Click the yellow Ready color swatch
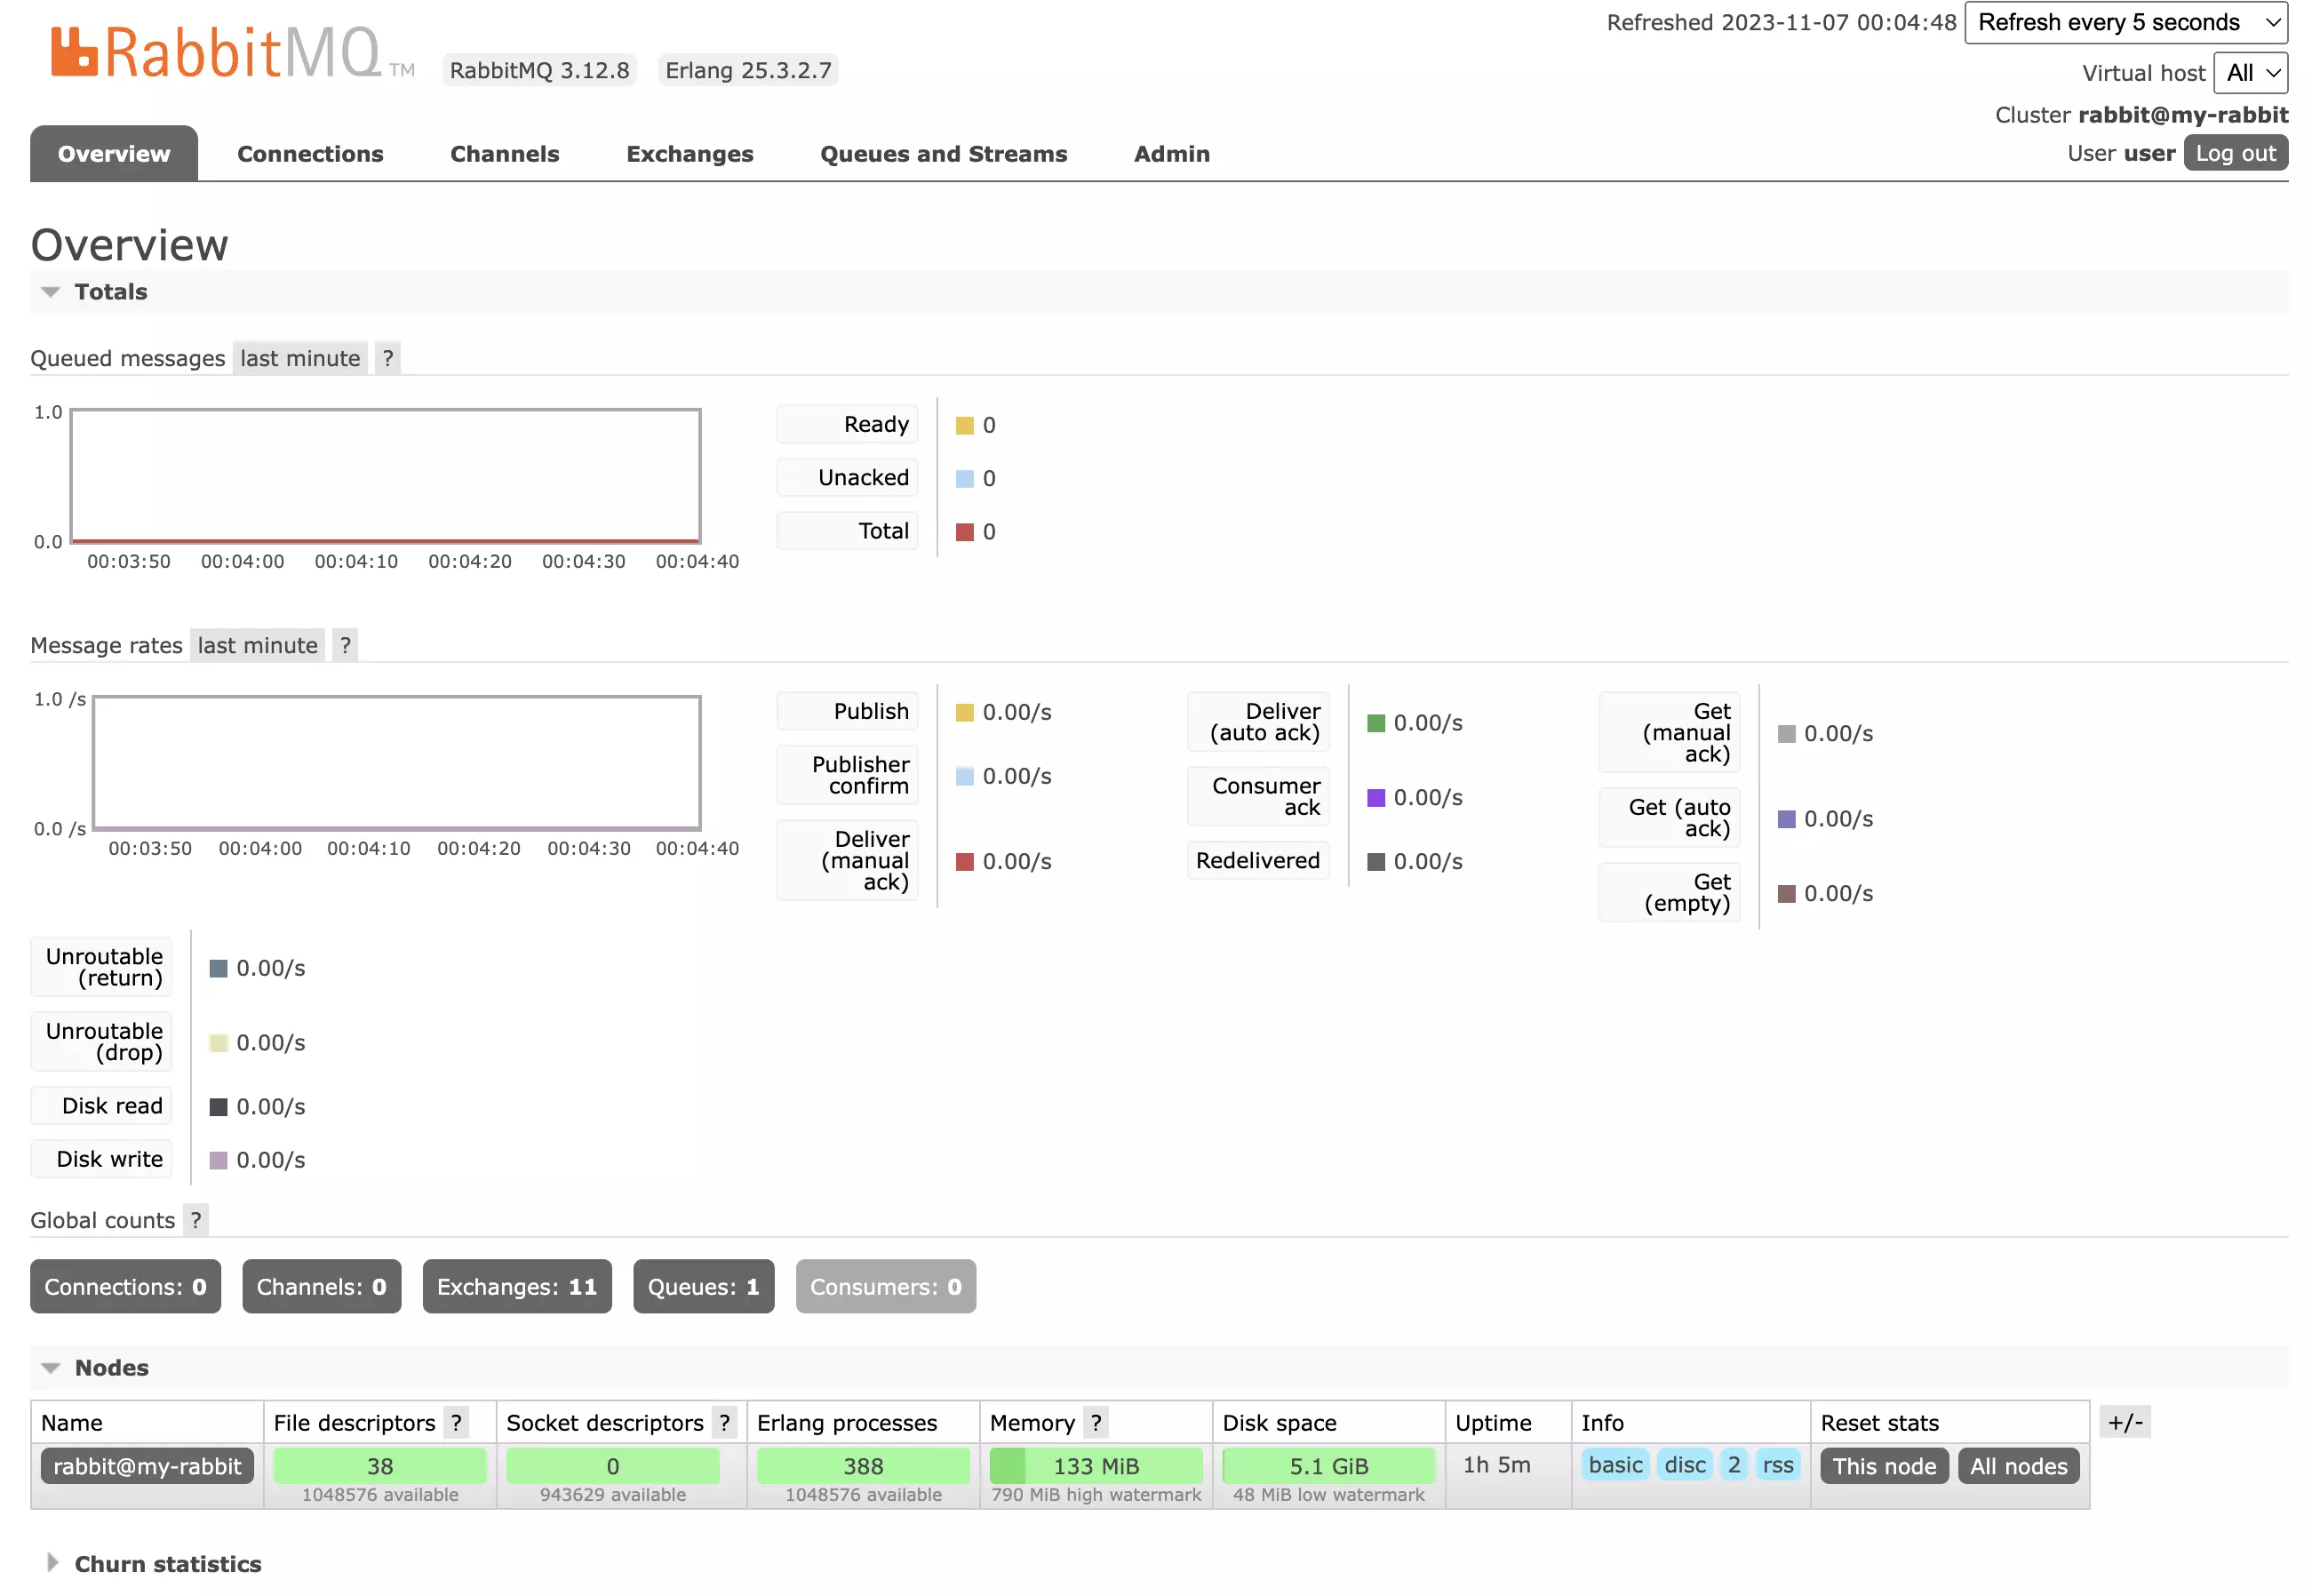Screen dimensions: 2312x1596 [964, 426]
